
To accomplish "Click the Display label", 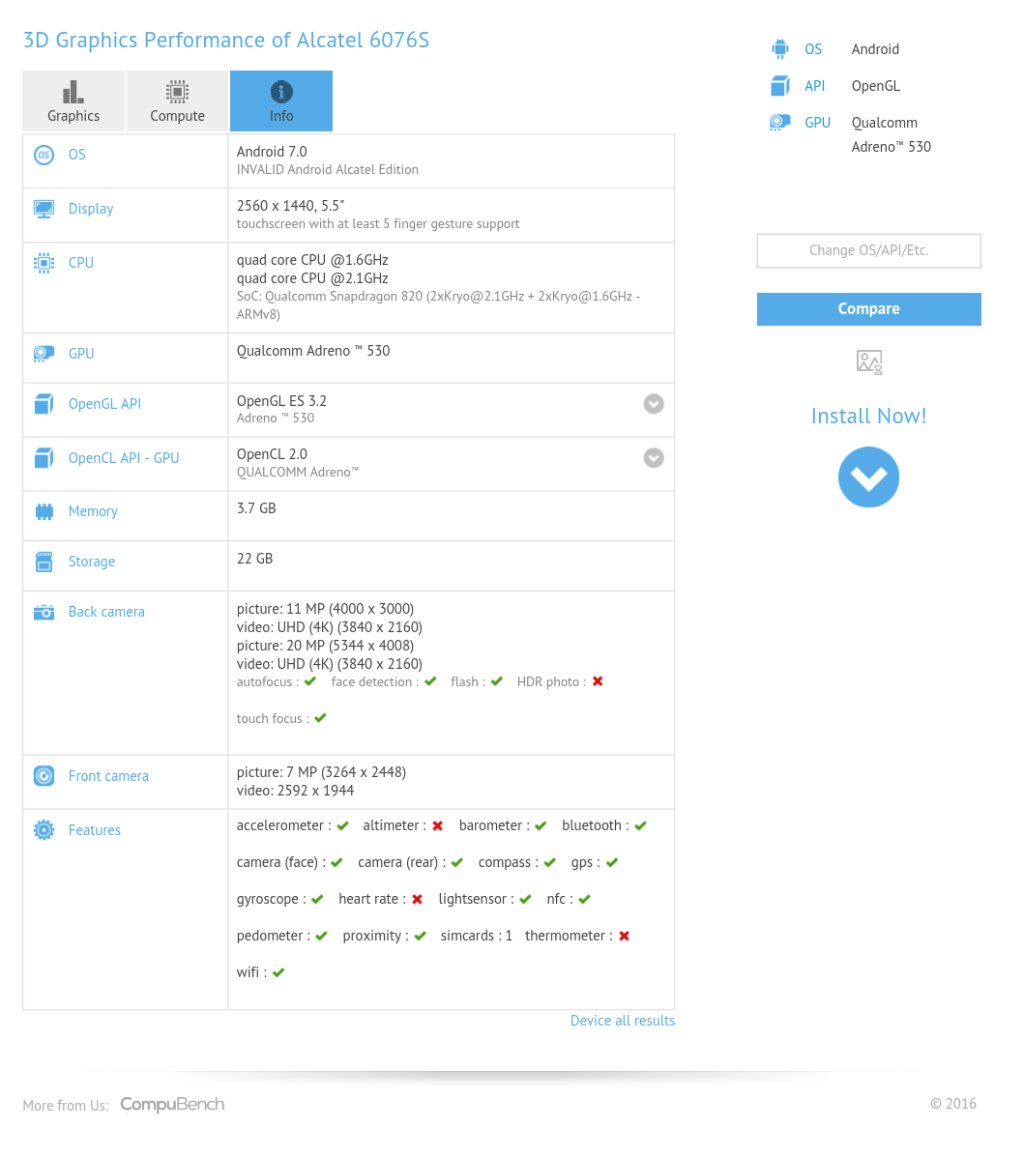I will pos(91,209).
